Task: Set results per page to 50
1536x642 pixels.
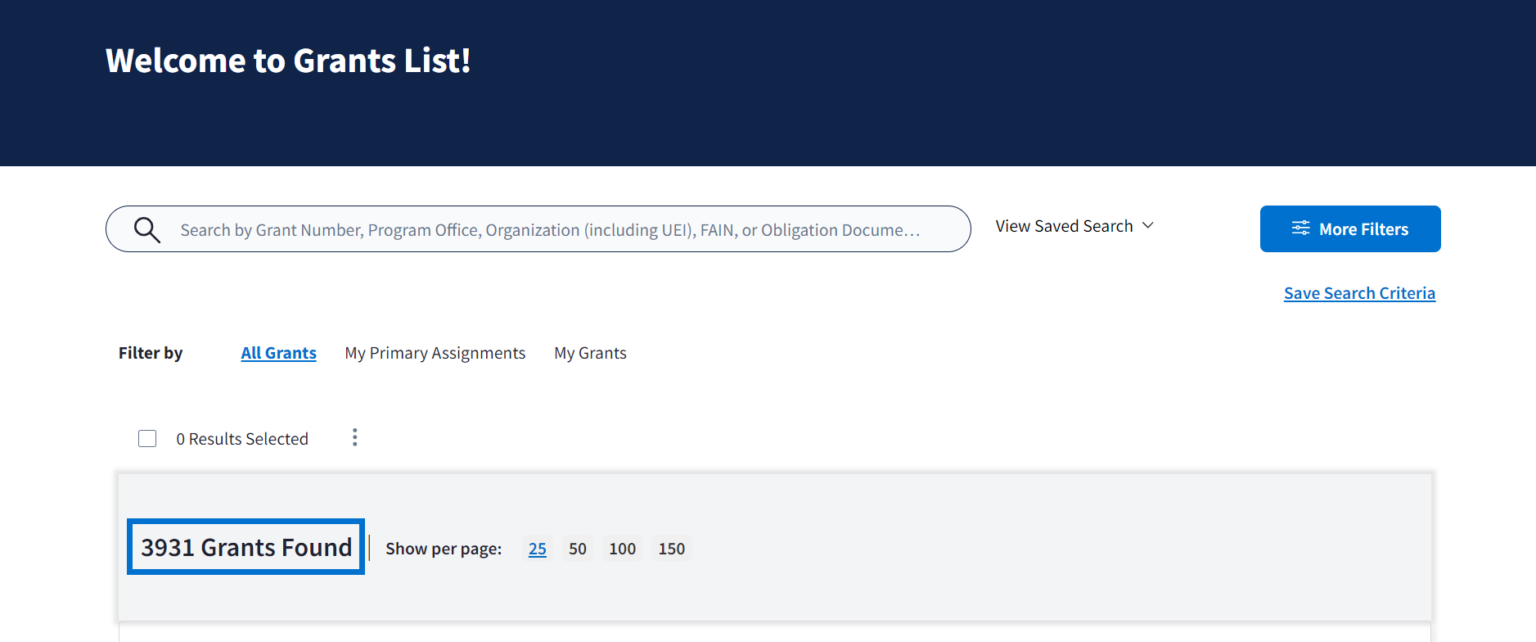Action: coord(577,548)
